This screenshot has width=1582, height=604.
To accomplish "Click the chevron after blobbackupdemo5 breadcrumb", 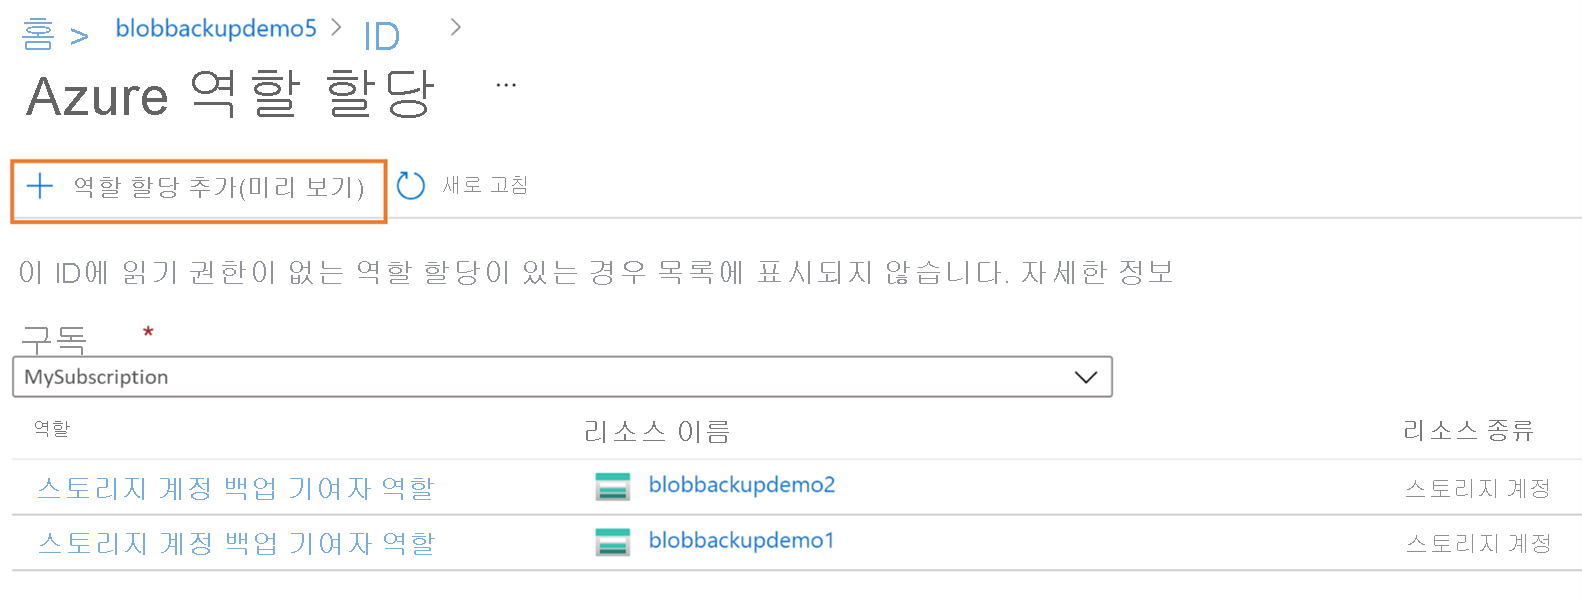I will [336, 27].
